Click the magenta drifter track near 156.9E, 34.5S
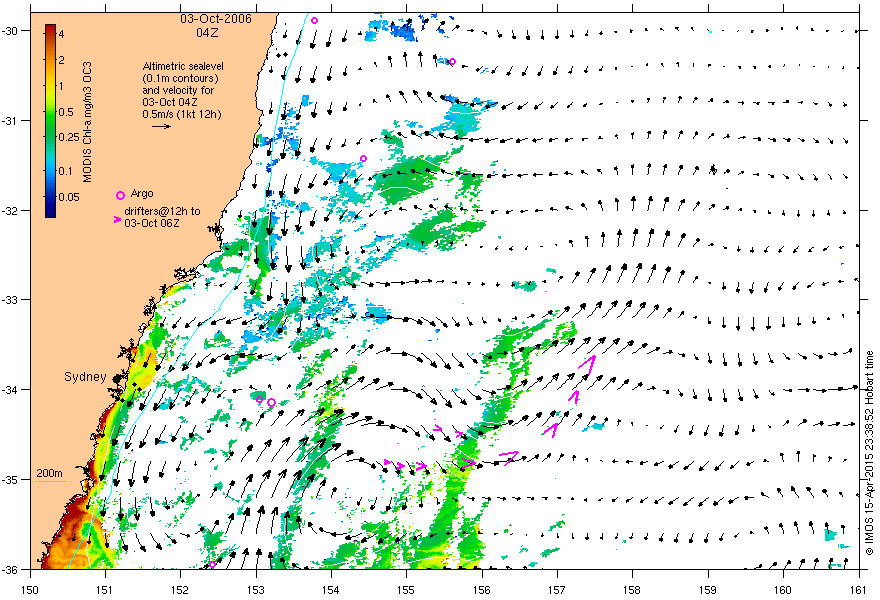The height and width of the screenshot is (600, 880). [552, 430]
